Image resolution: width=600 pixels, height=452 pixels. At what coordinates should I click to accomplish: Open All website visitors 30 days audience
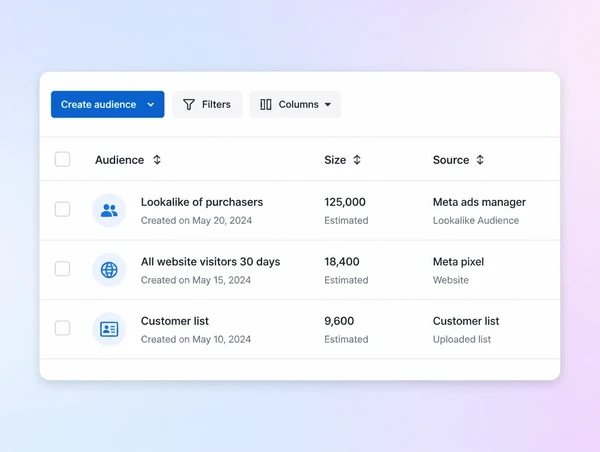point(210,262)
